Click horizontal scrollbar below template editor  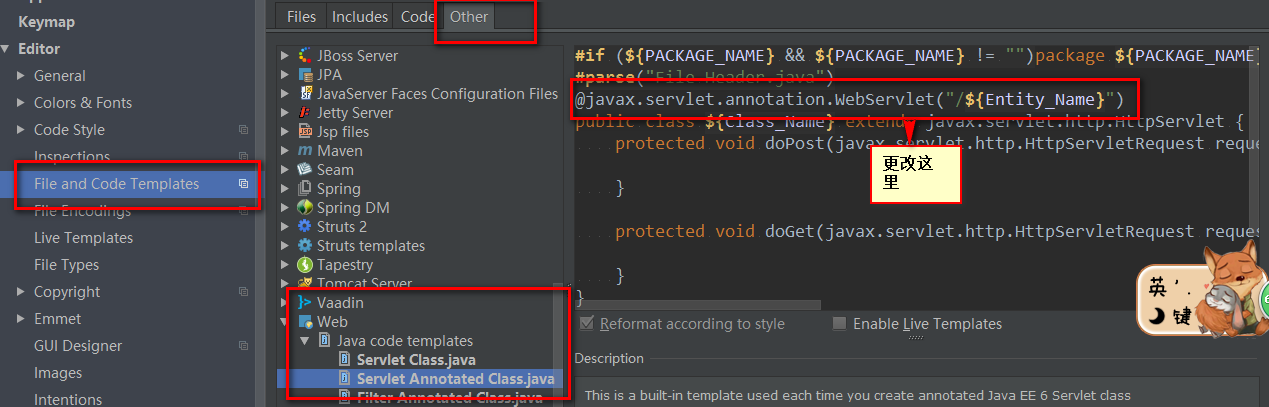pos(698,304)
